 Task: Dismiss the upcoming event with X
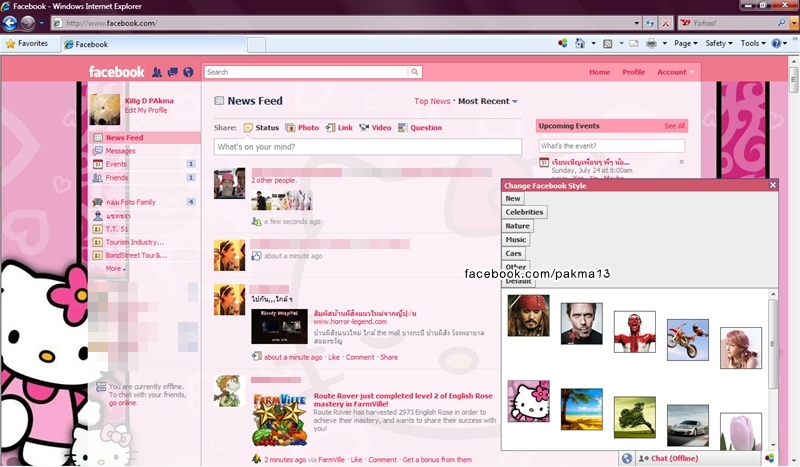point(682,162)
